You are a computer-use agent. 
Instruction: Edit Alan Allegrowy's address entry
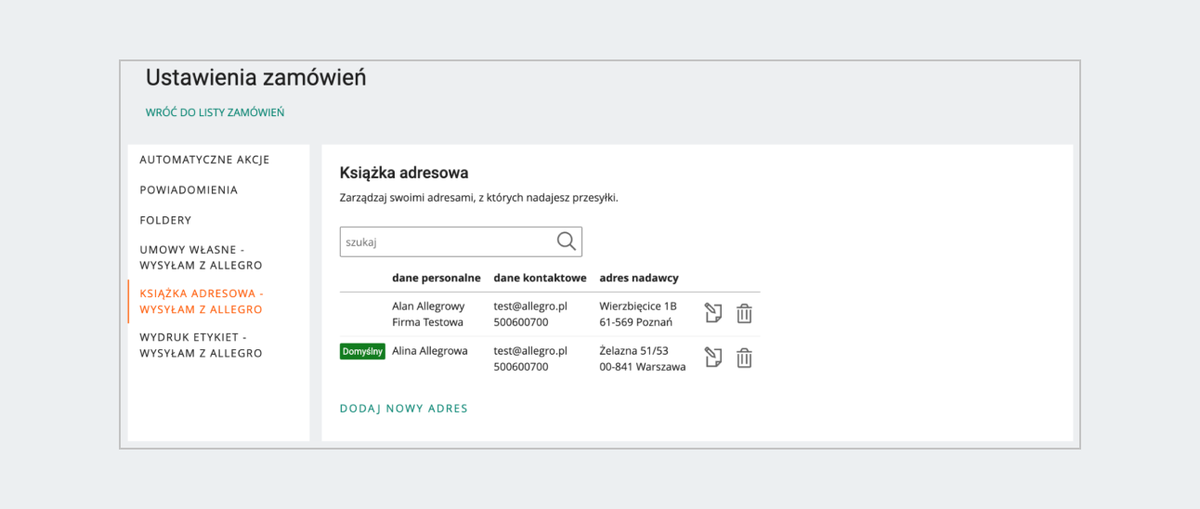(713, 313)
